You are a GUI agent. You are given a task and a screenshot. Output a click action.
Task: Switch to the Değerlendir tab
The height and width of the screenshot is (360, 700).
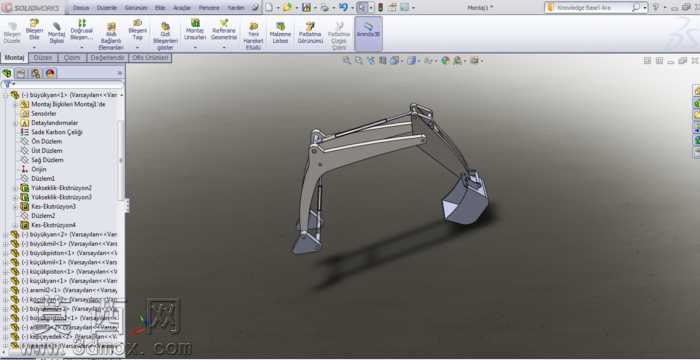point(108,58)
